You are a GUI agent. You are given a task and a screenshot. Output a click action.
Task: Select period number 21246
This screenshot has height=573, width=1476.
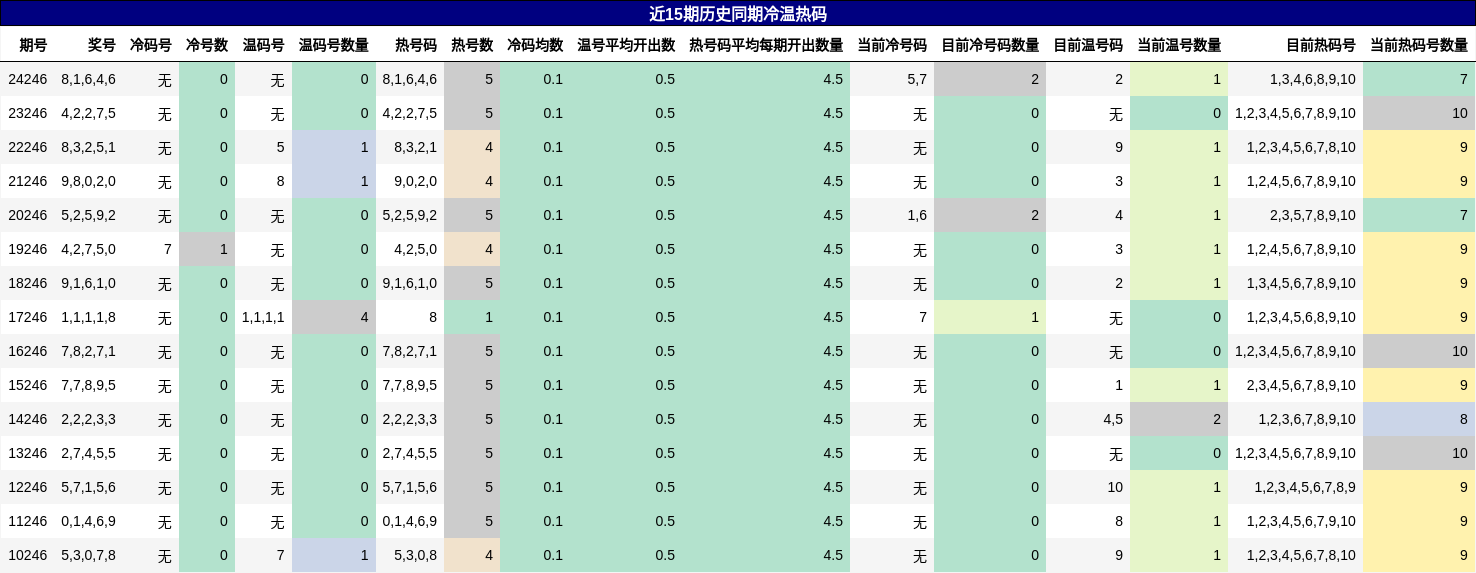tap(27, 181)
